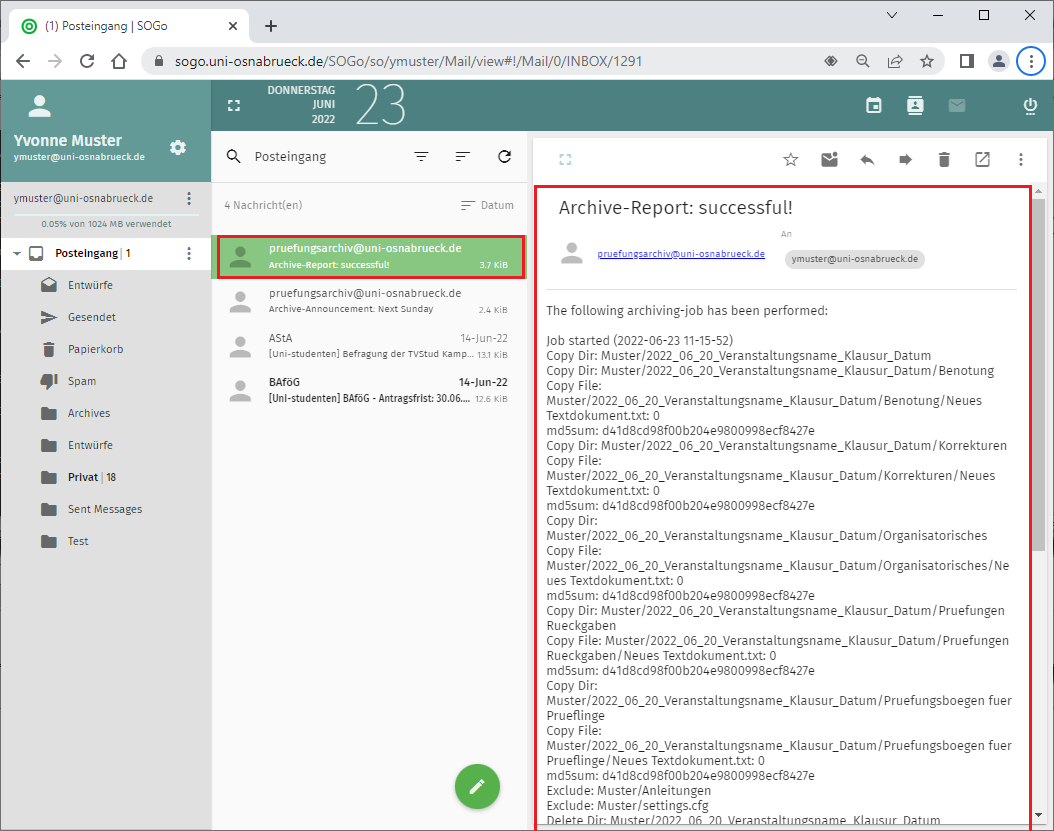The width and height of the screenshot is (1054, 831).
Task: Open the address book module
Action: [914, 105]
